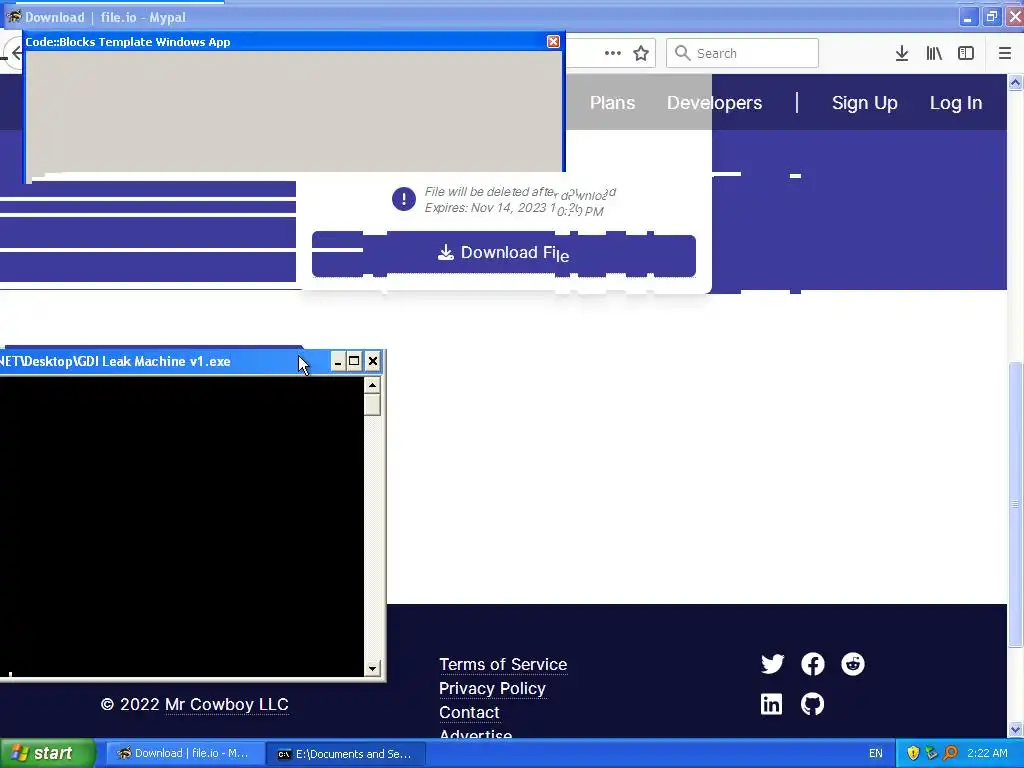Open Terms of Service link
The image size is (1024, 768).
[x=503, y=664]
